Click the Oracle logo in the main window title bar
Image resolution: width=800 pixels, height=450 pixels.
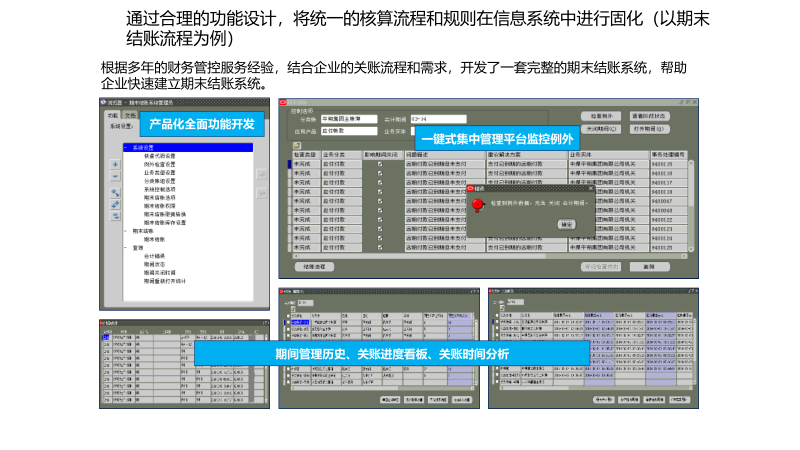(x=283, y=103)
